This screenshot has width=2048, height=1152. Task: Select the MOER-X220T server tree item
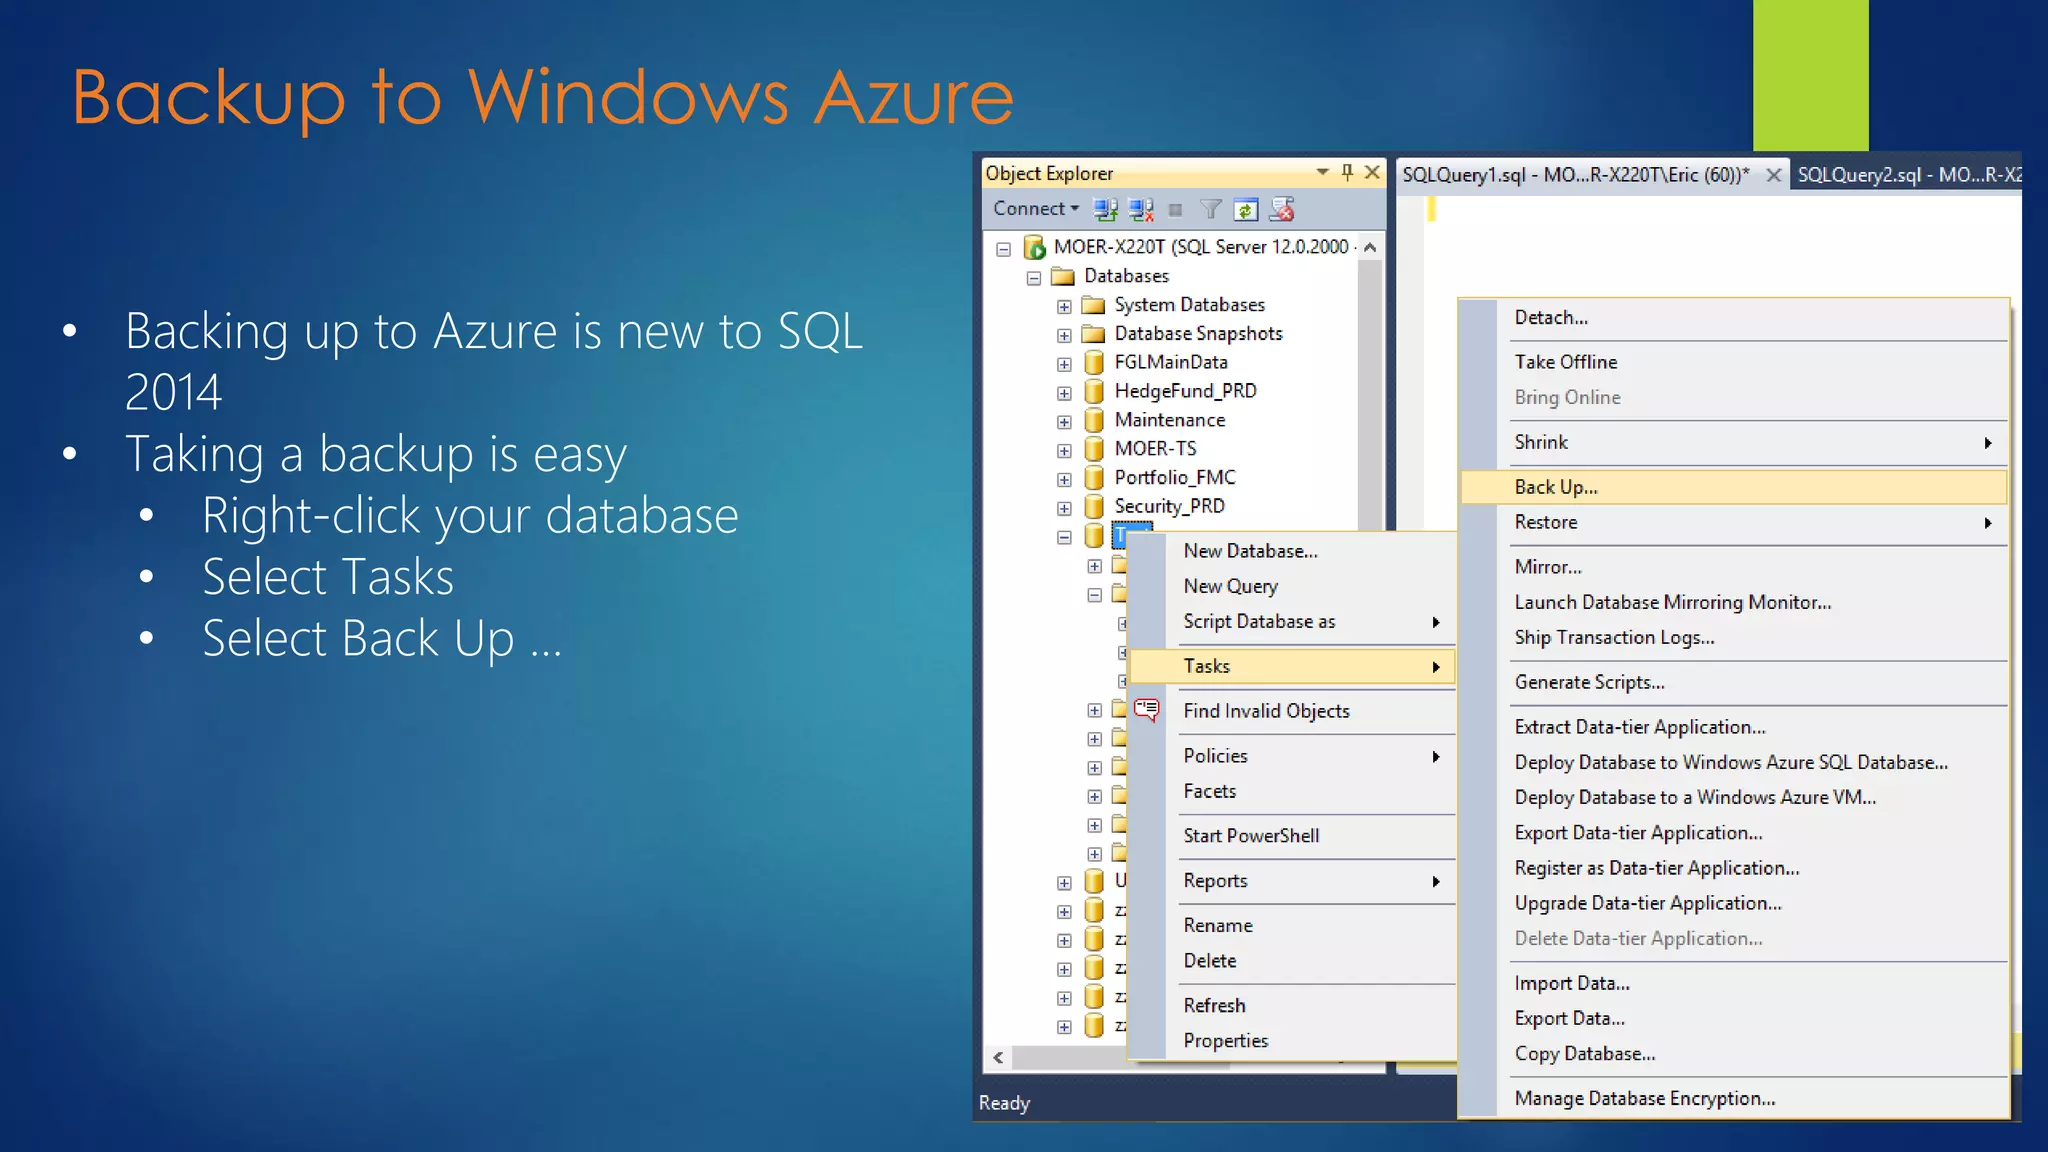click(1204, 247)
